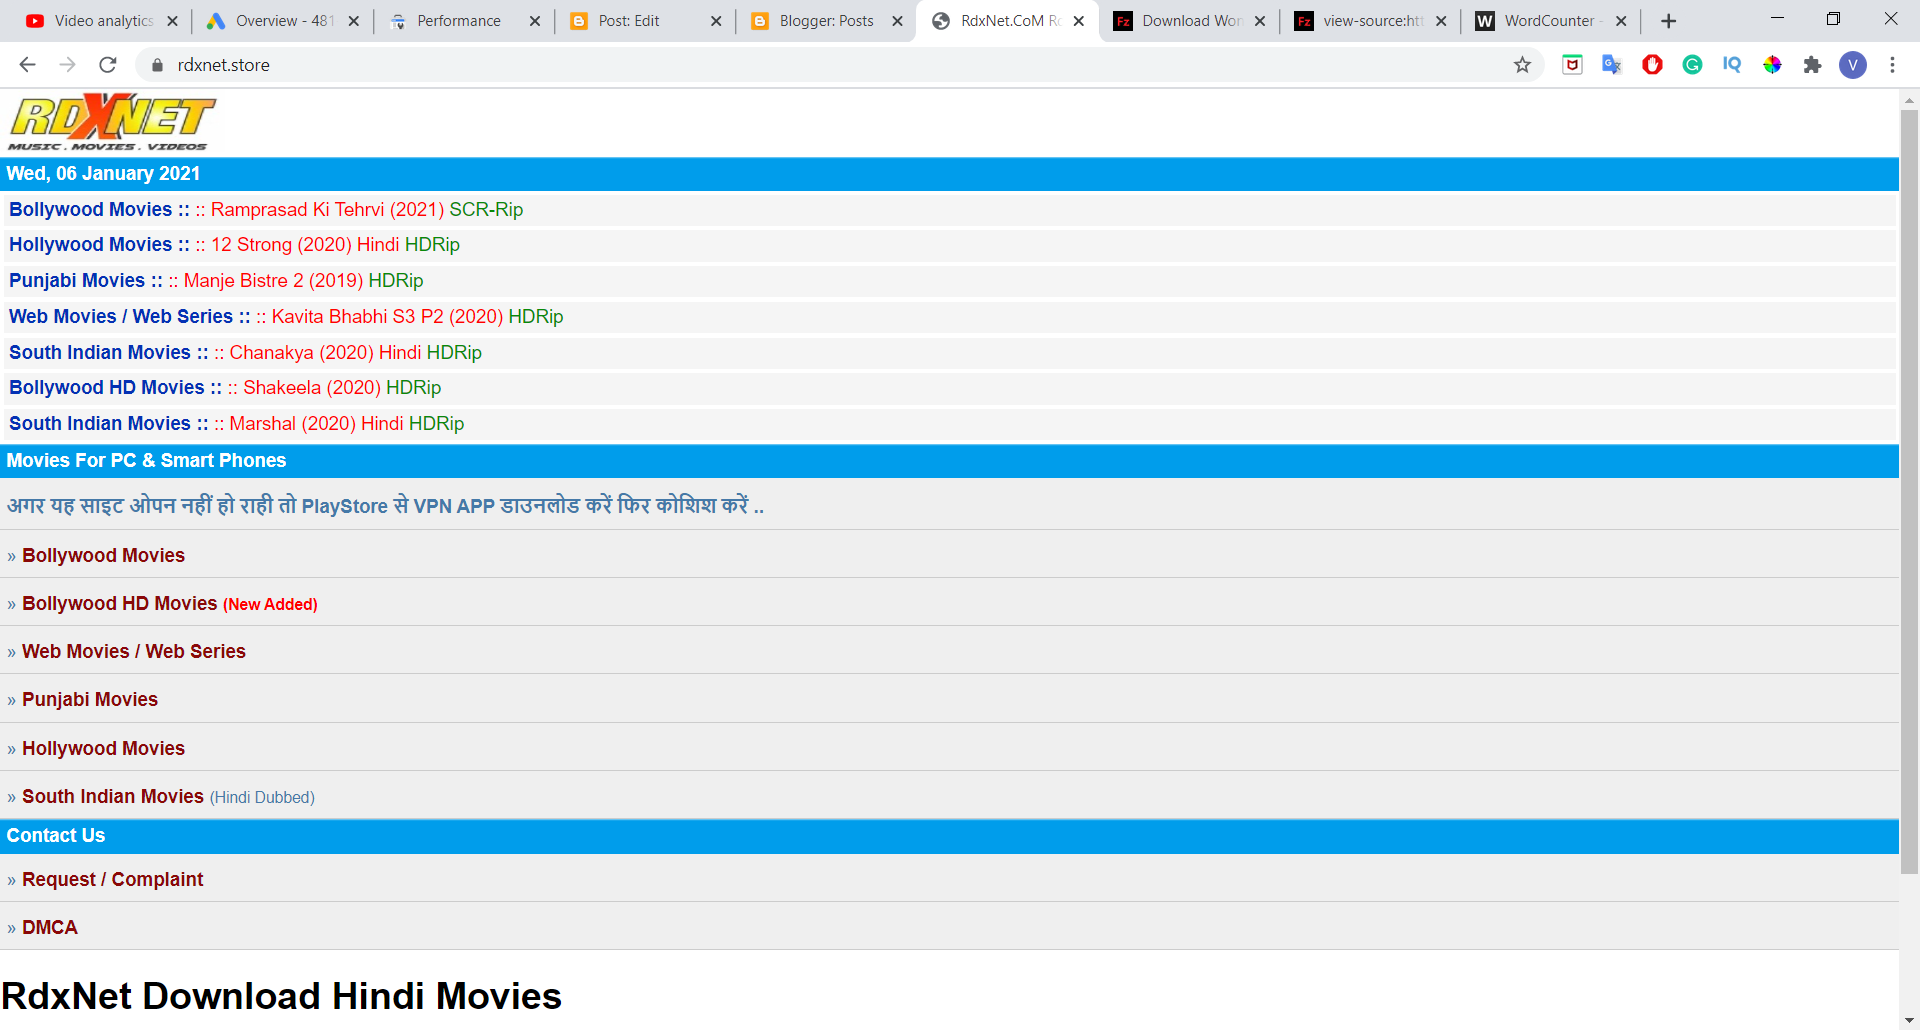View site information lock icon
The width and height of the screenshot is (1920, 1030).
coord(157,65)
